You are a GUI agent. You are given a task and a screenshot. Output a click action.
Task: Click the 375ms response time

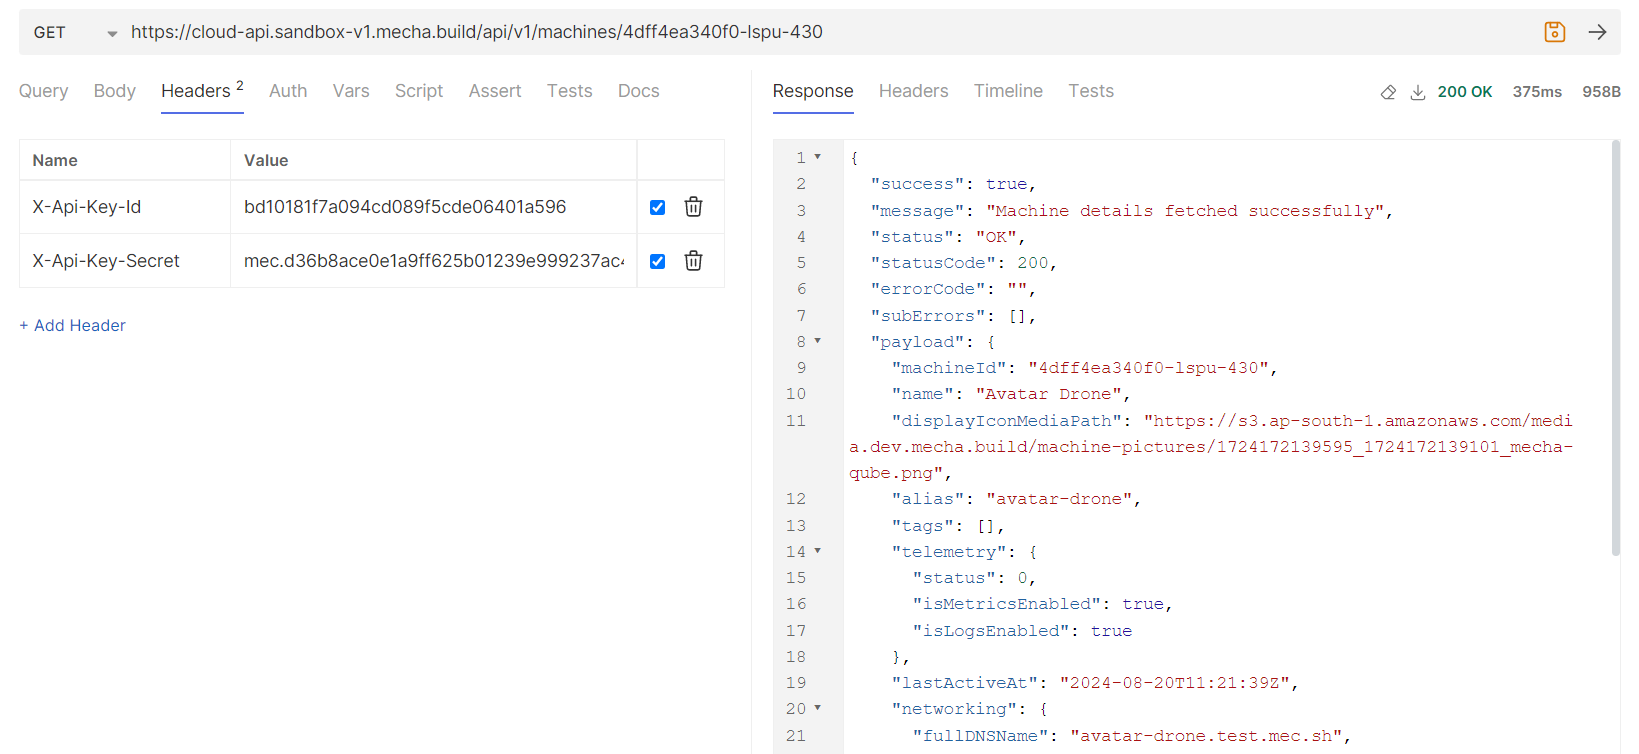pyautogui.click(x=1537, y=92)
